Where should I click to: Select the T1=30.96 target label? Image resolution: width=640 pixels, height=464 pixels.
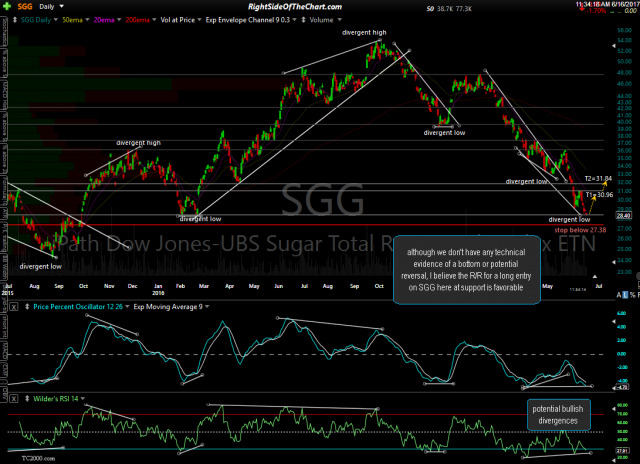pos(599,195)
